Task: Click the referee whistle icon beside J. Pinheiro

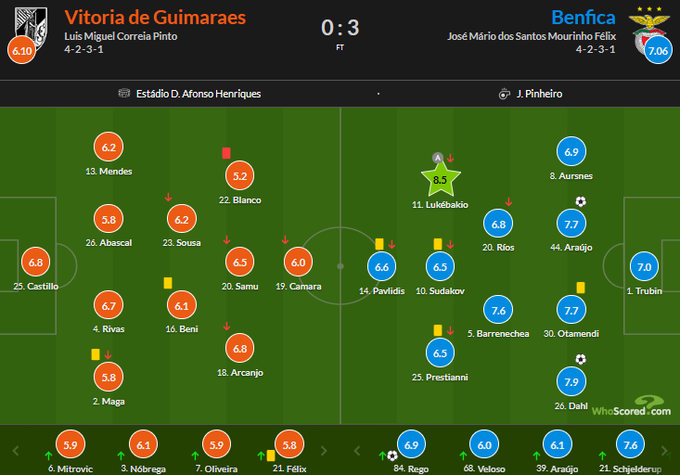Action: 503,93
